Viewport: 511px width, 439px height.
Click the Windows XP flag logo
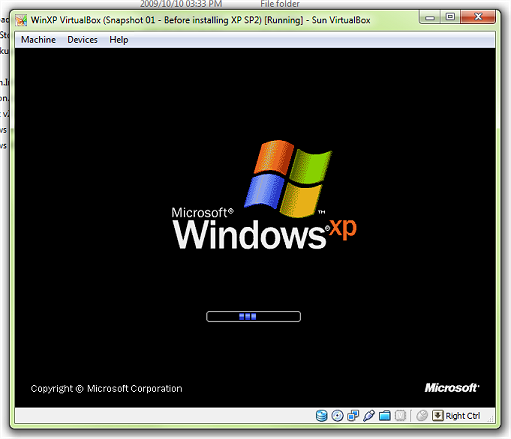(x=288, y=179)
